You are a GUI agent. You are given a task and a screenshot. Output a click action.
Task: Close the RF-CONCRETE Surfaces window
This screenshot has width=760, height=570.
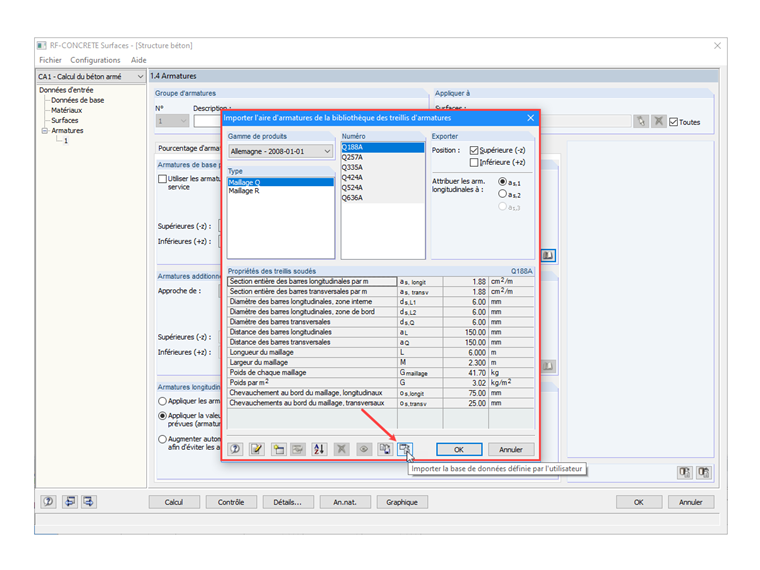click(717, 46)
